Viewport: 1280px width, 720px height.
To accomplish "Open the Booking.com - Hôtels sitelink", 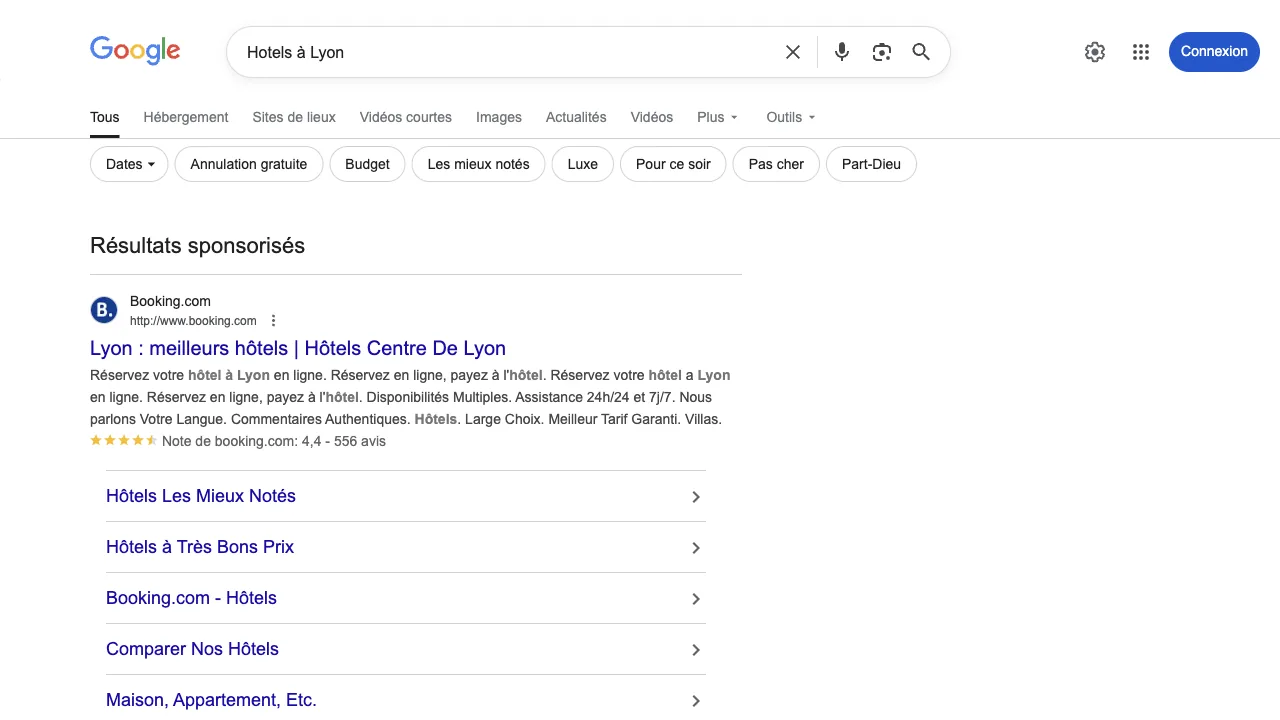I will coord(191,598).
